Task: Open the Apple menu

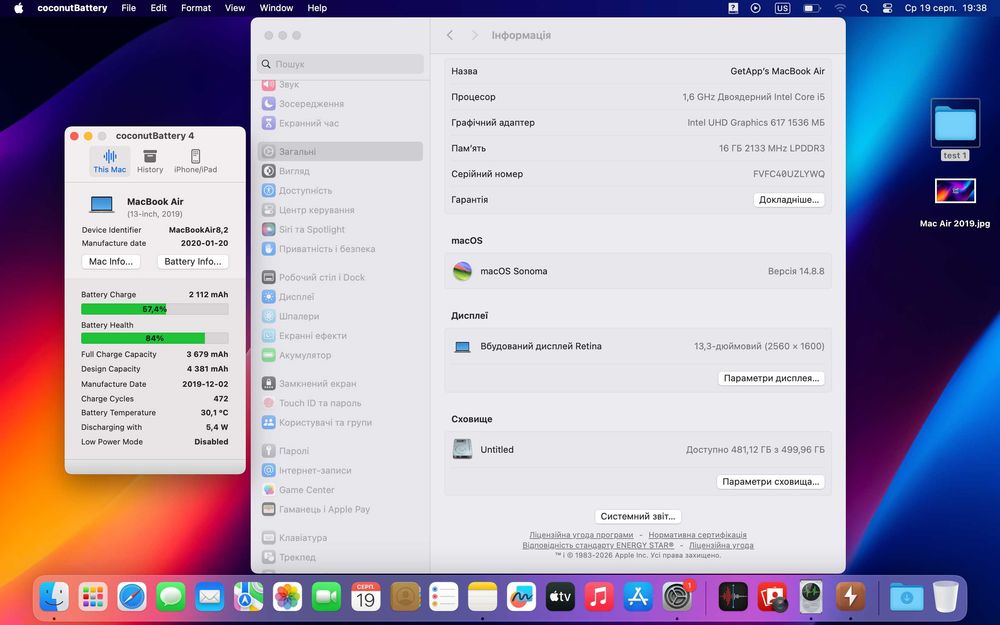Action: pos(18,8)
